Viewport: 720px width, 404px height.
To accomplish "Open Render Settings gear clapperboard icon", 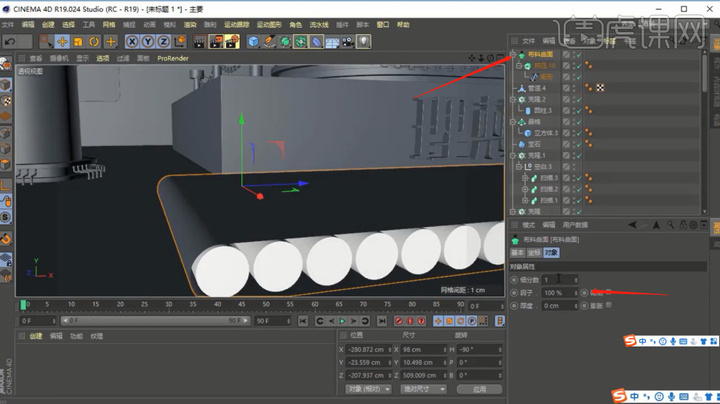I will point(232,42).
